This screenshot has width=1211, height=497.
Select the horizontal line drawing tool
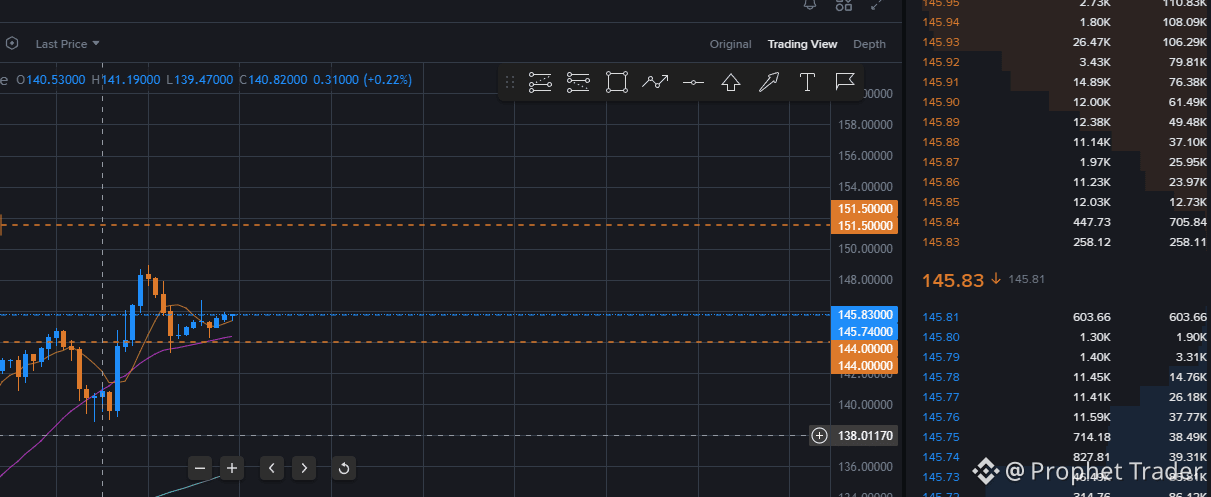click(x=693, y=82)
